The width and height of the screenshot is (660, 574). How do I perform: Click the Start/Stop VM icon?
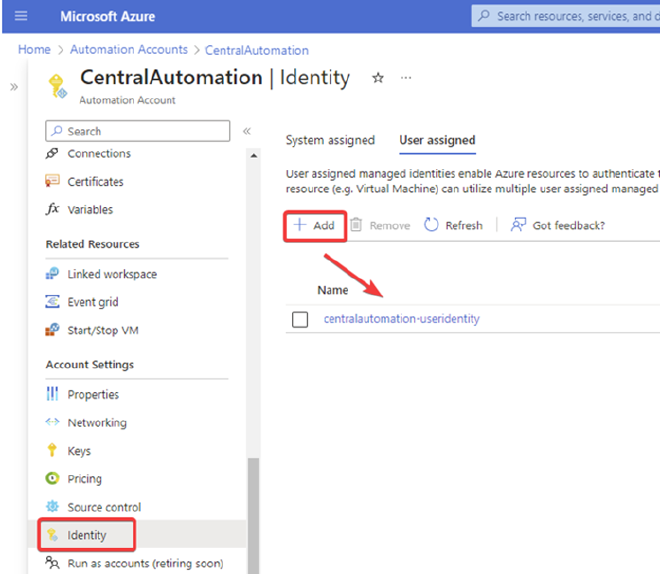[x=52, y=330]
